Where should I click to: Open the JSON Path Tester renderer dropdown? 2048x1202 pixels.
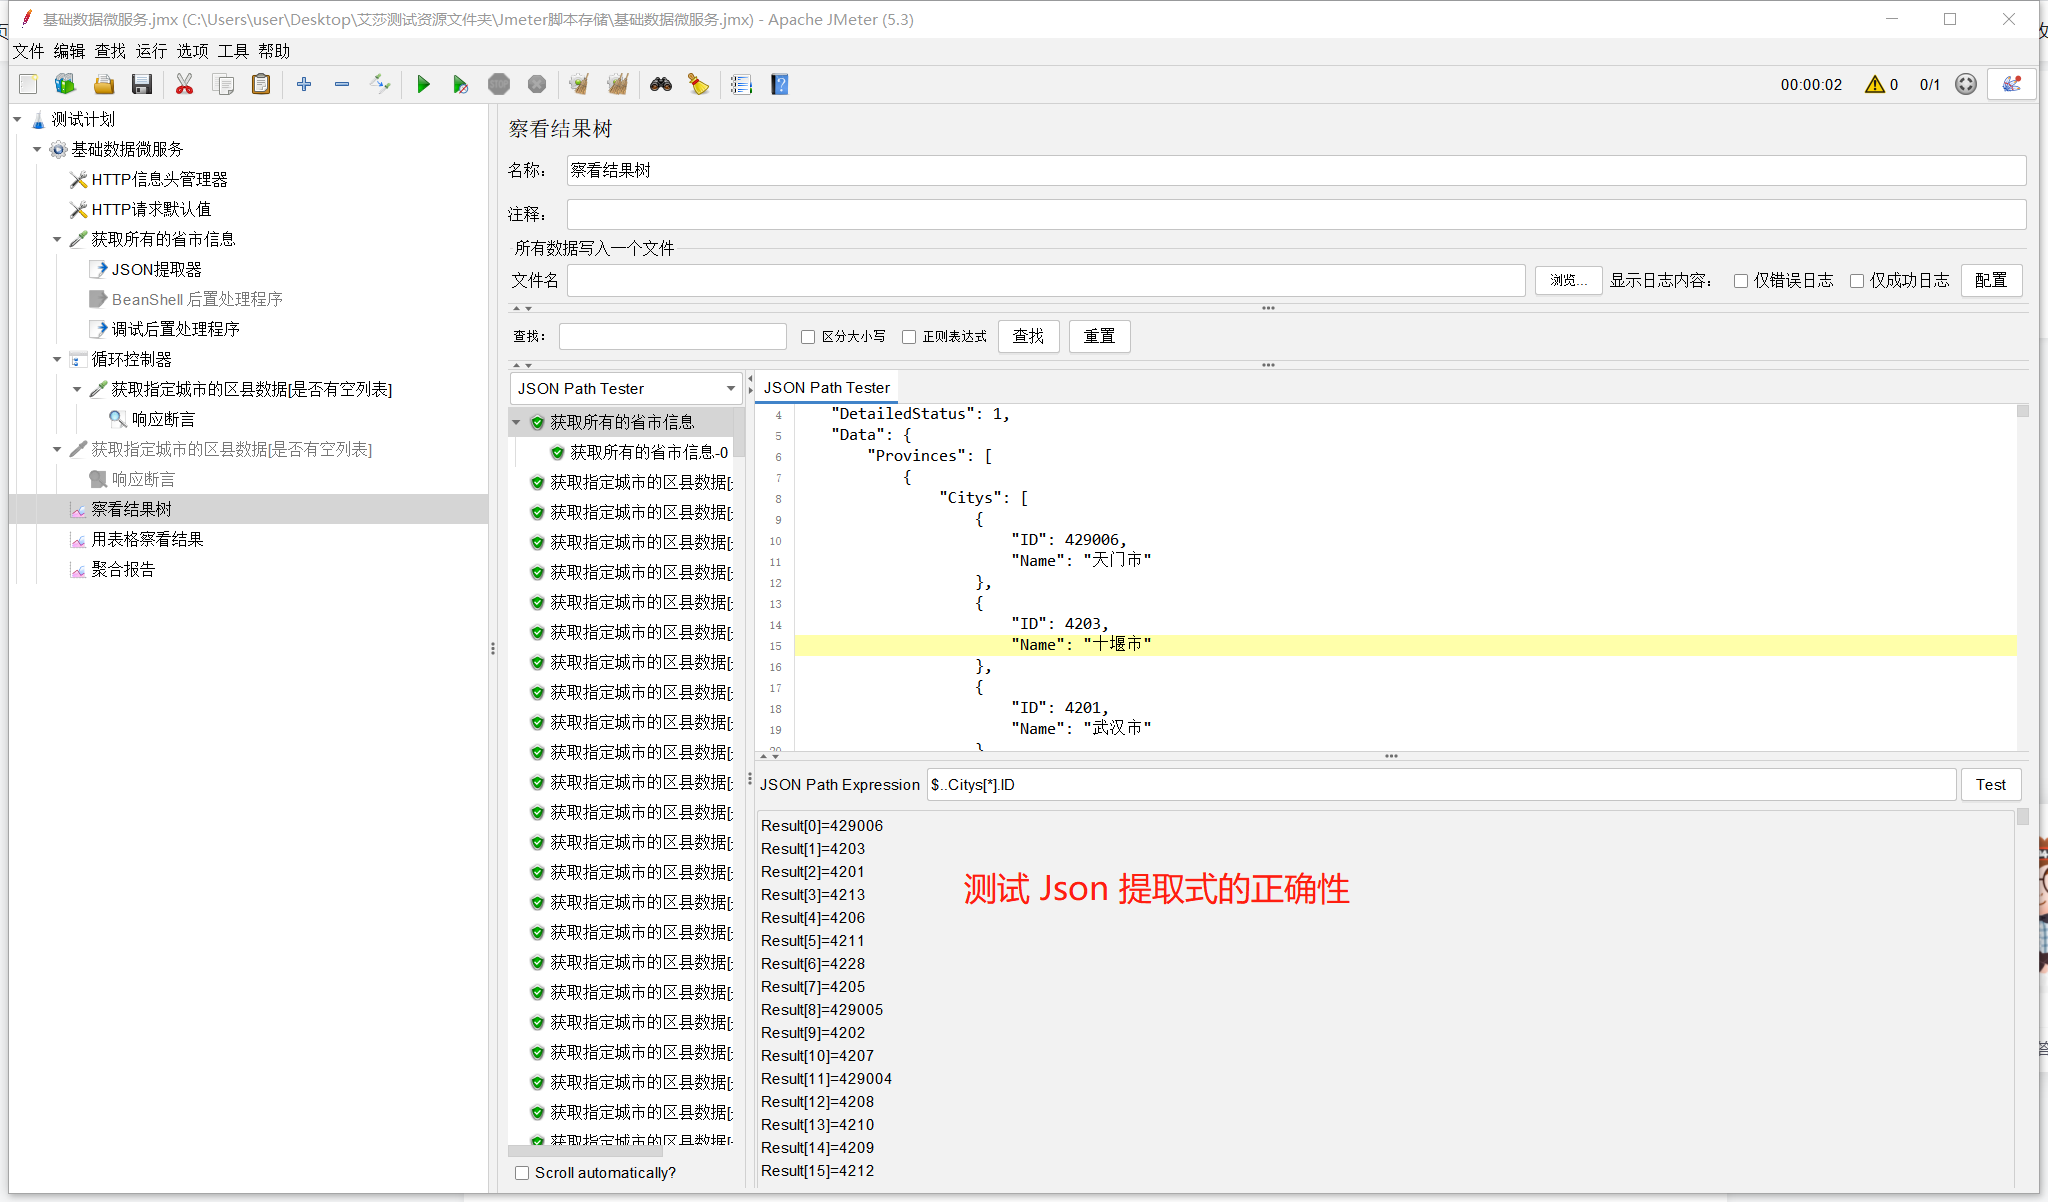tap(730, 389)
